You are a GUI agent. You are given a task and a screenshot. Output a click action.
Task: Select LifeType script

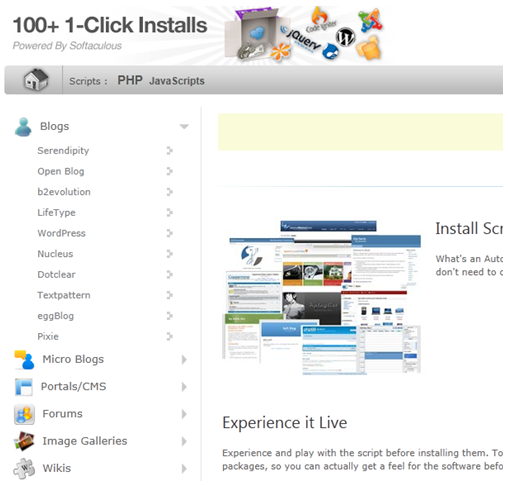(x=56, y=213)
